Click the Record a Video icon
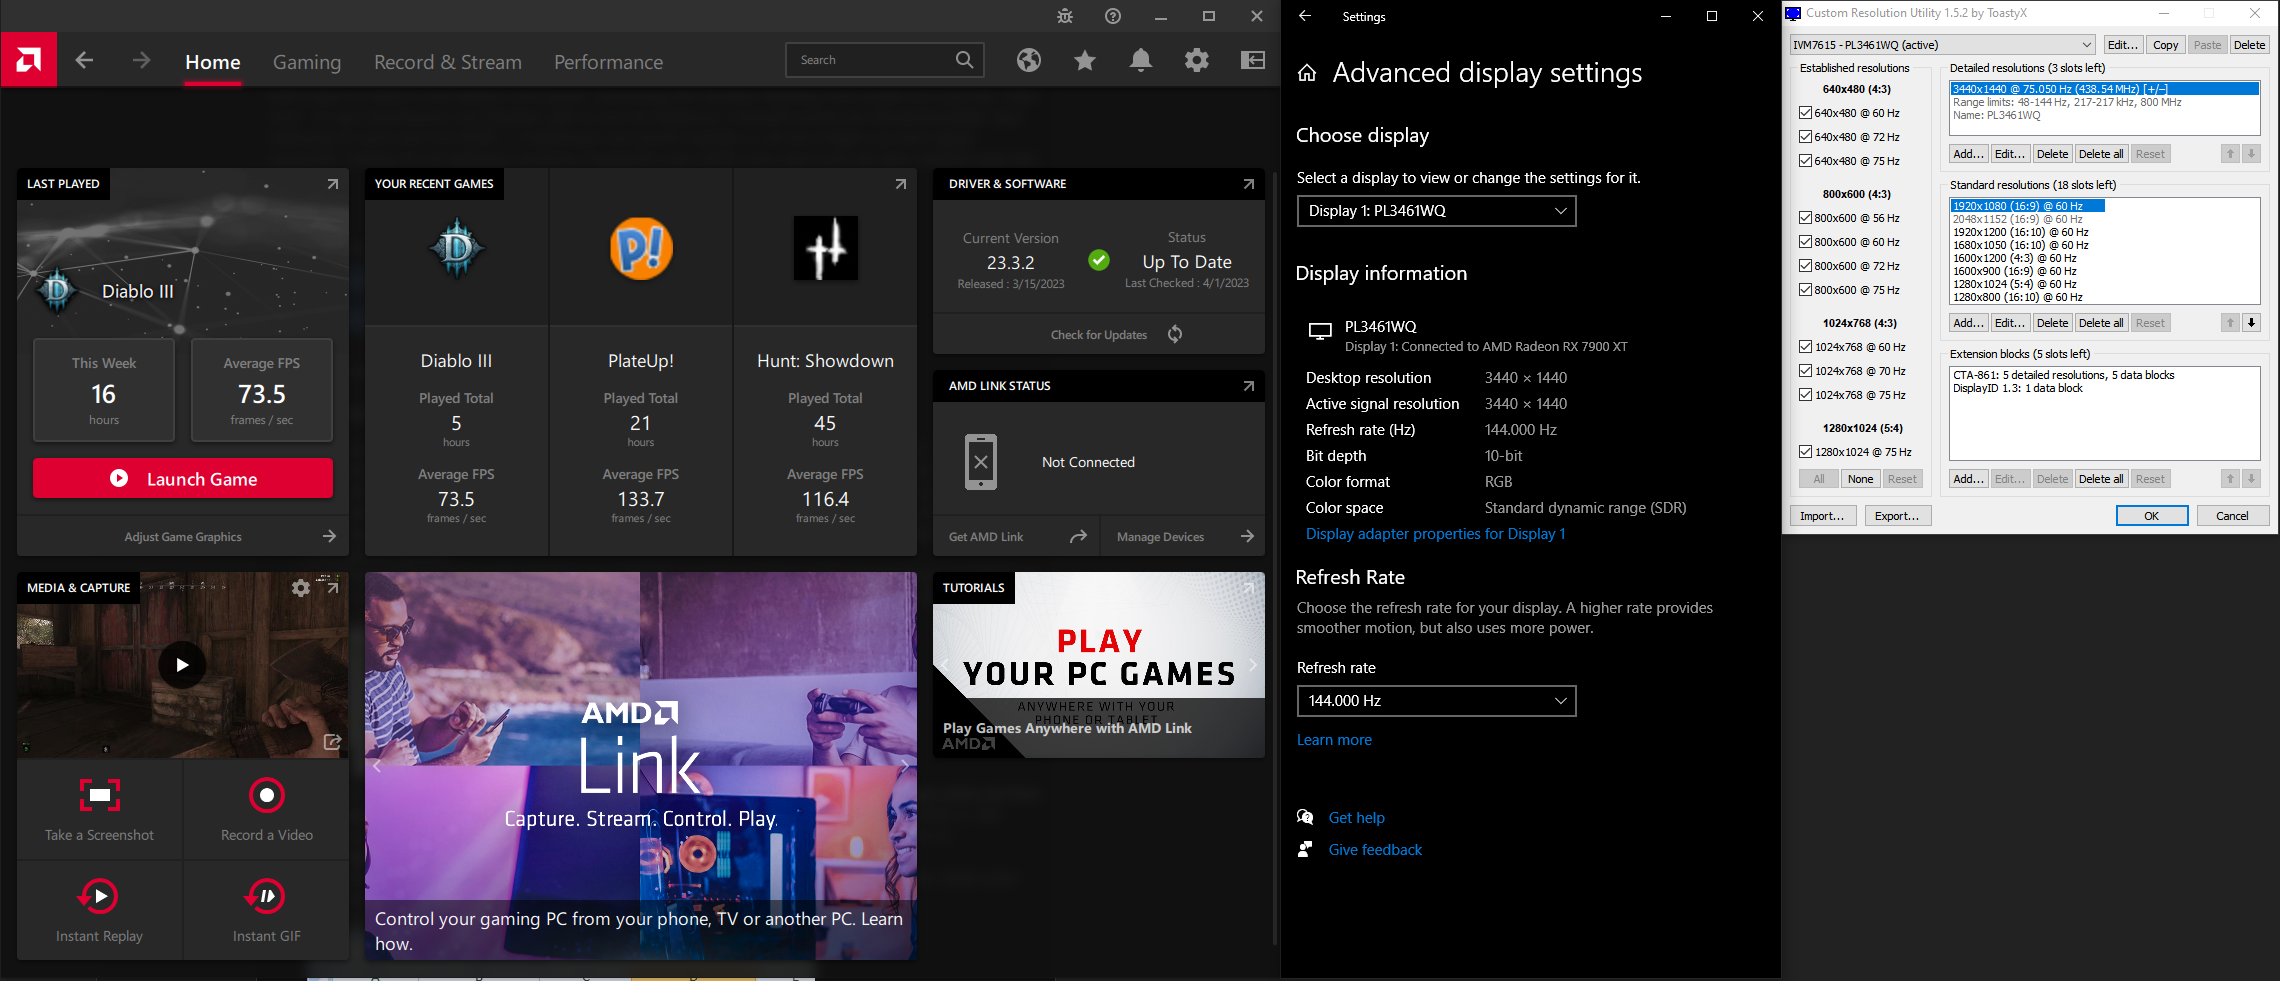This screenshot has height=981, width=2280. (x=267, y=796)
